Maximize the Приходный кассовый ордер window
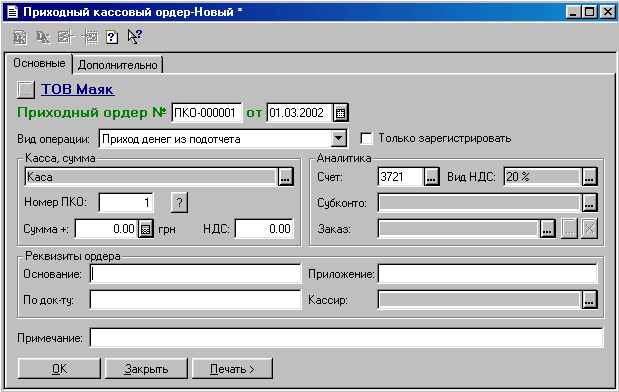 click(x=590, y=12)
